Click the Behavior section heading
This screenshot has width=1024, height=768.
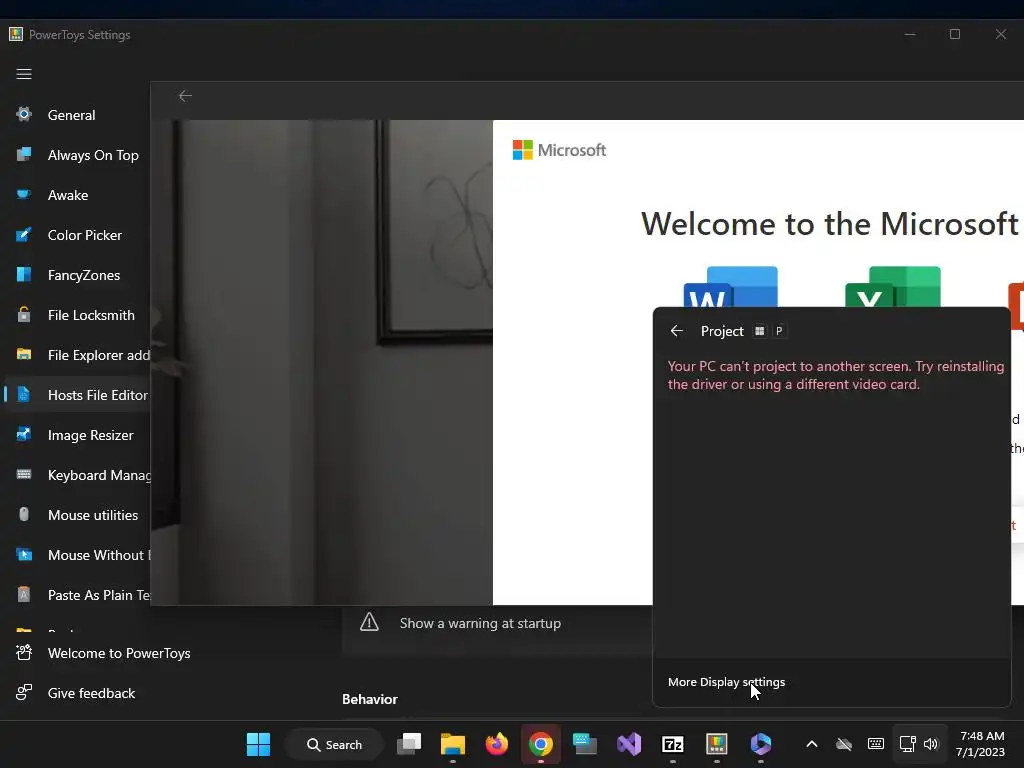click(x=370, y=699)
